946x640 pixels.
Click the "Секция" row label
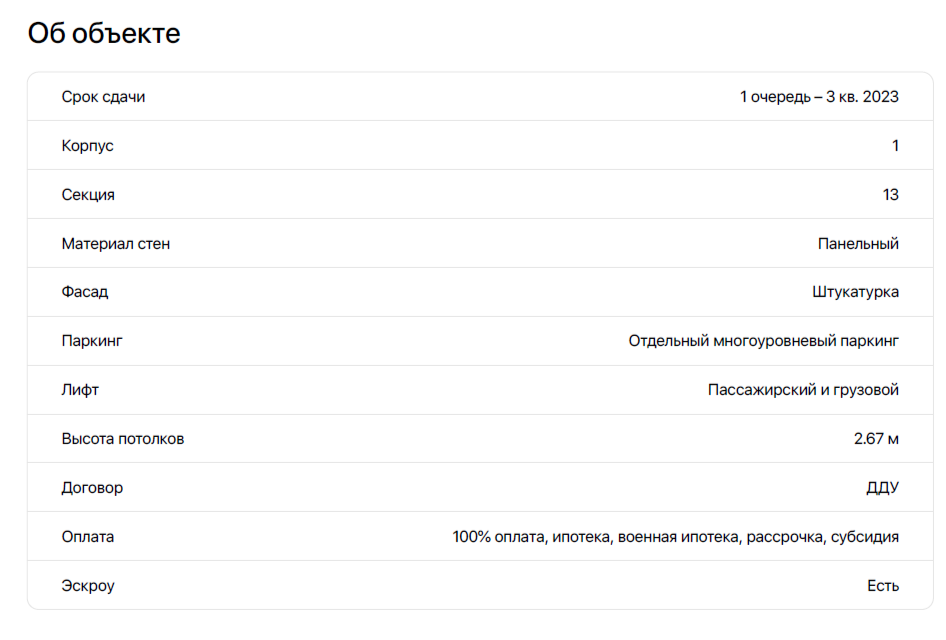coord(88,195)
